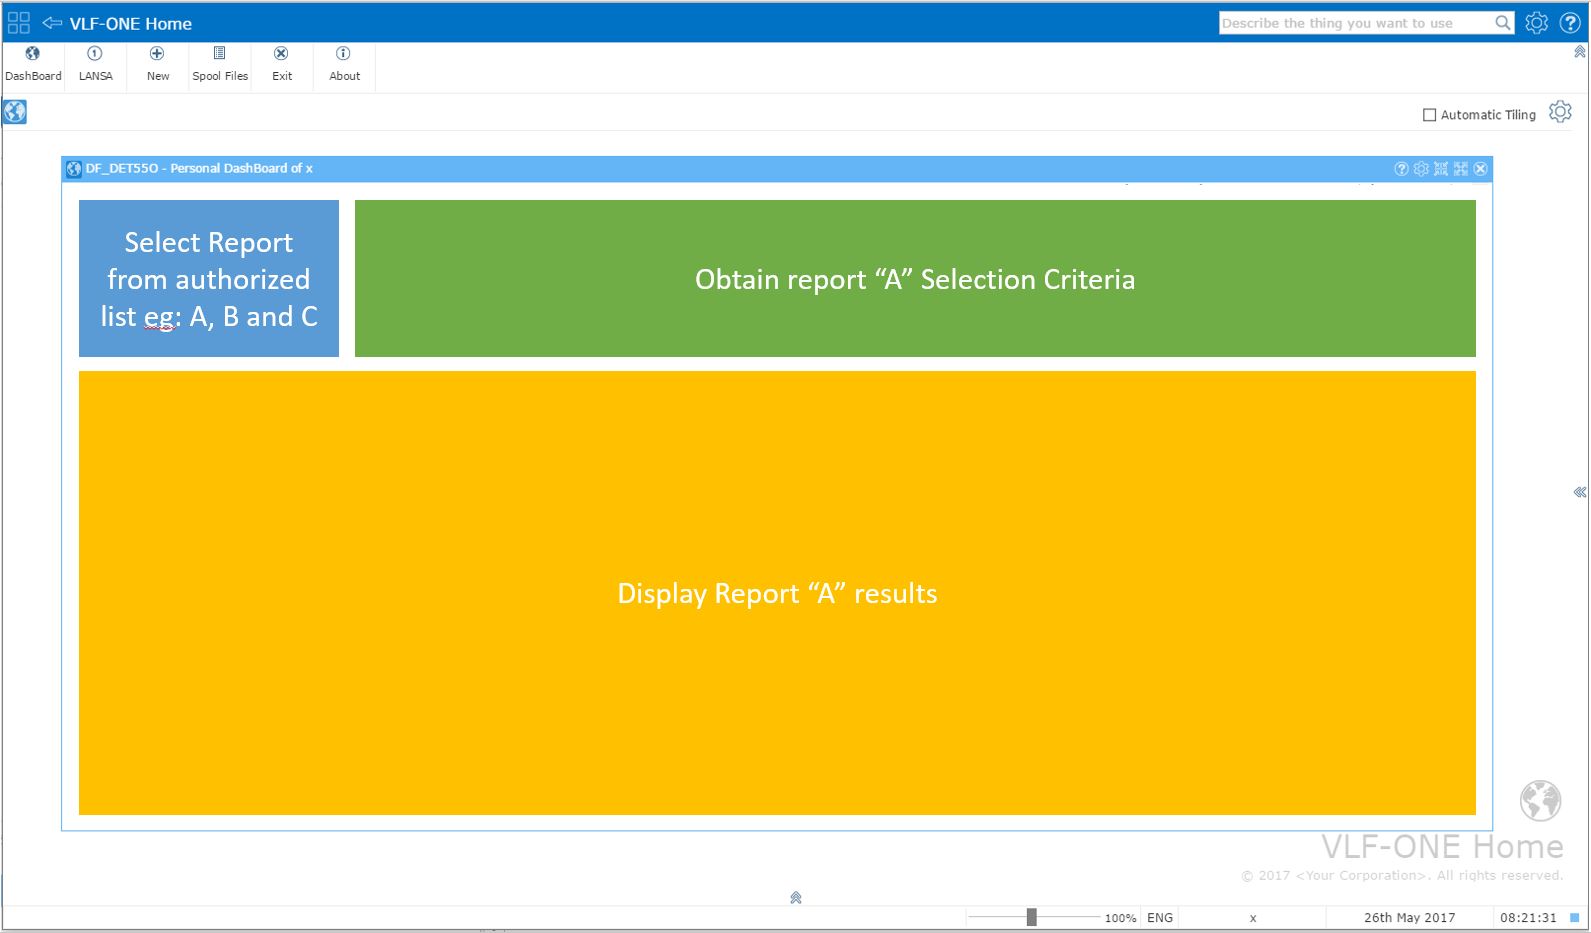Click the green 'Obtain report A Selection Criteria' panel
This screenshot has height=933, width=1591.
[x=915, y=278]
